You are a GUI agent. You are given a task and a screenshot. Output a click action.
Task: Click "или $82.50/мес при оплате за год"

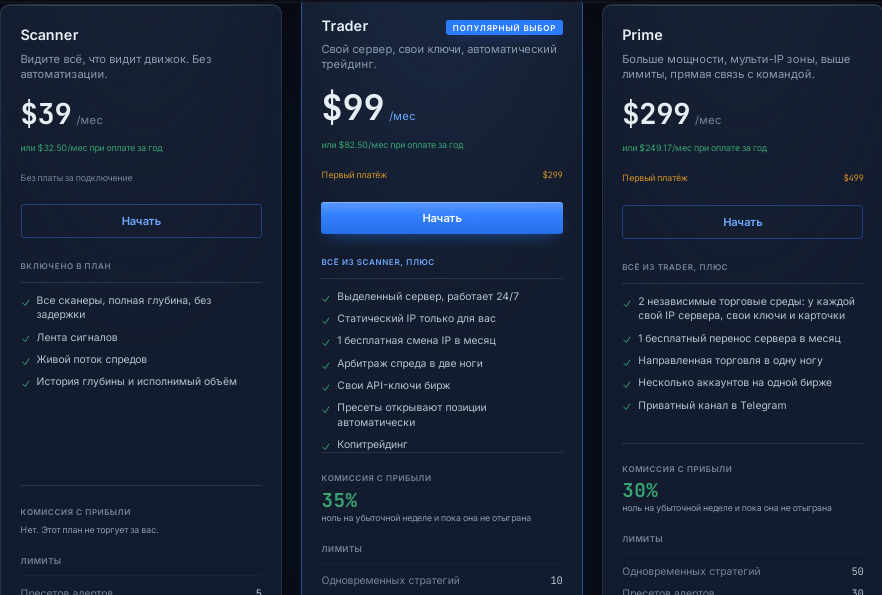point(392,145)
